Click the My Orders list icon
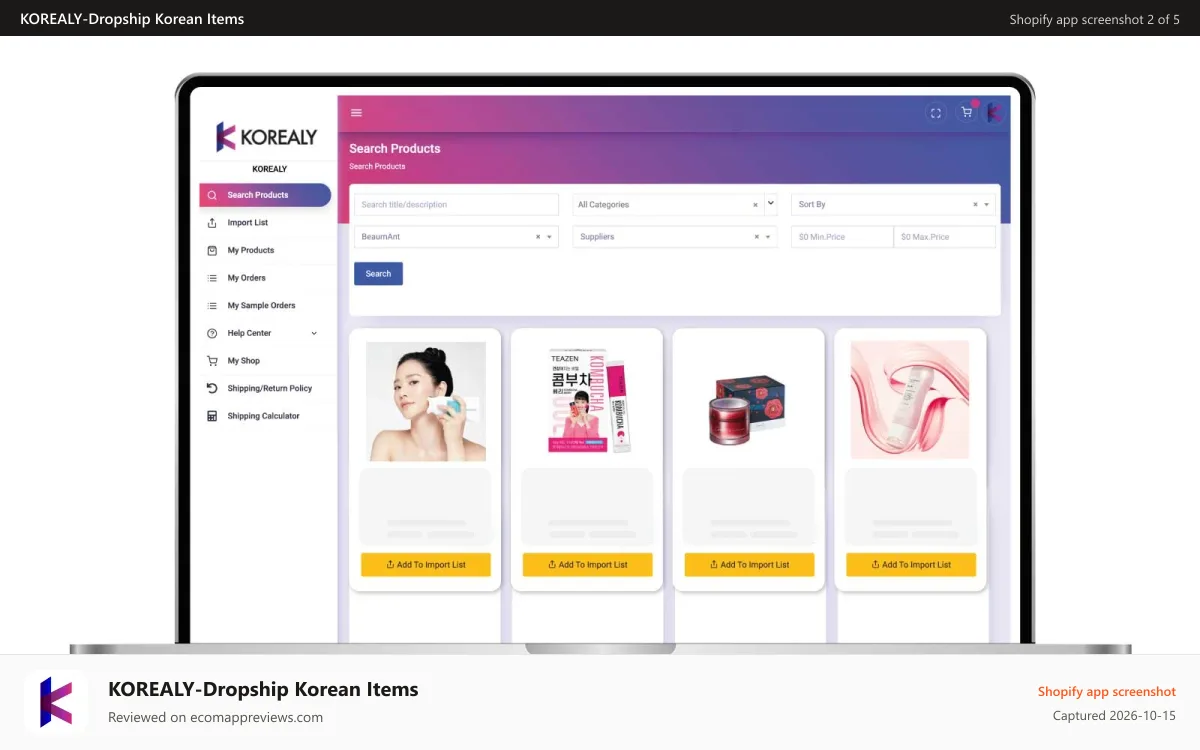Image resolution: width=1200 pixels, height=750 pixels. (x=212, y=278)
